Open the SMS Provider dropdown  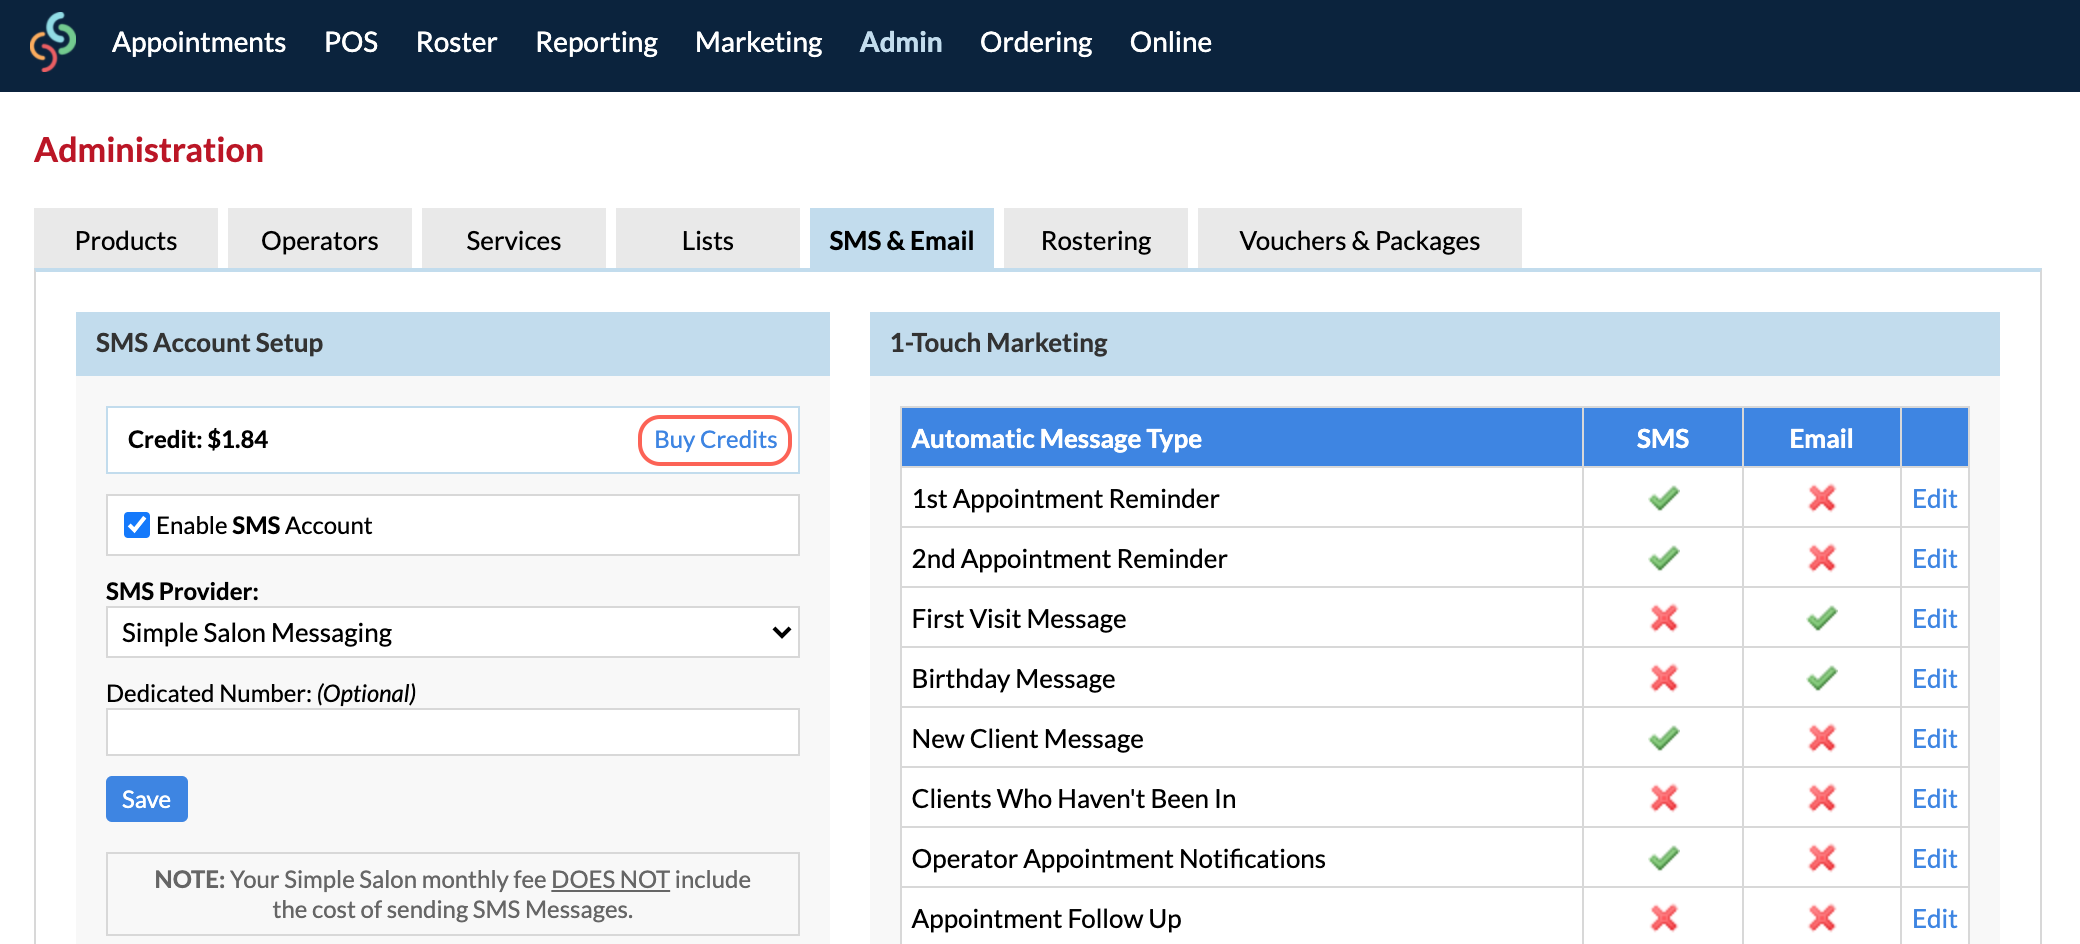[452, 632]
